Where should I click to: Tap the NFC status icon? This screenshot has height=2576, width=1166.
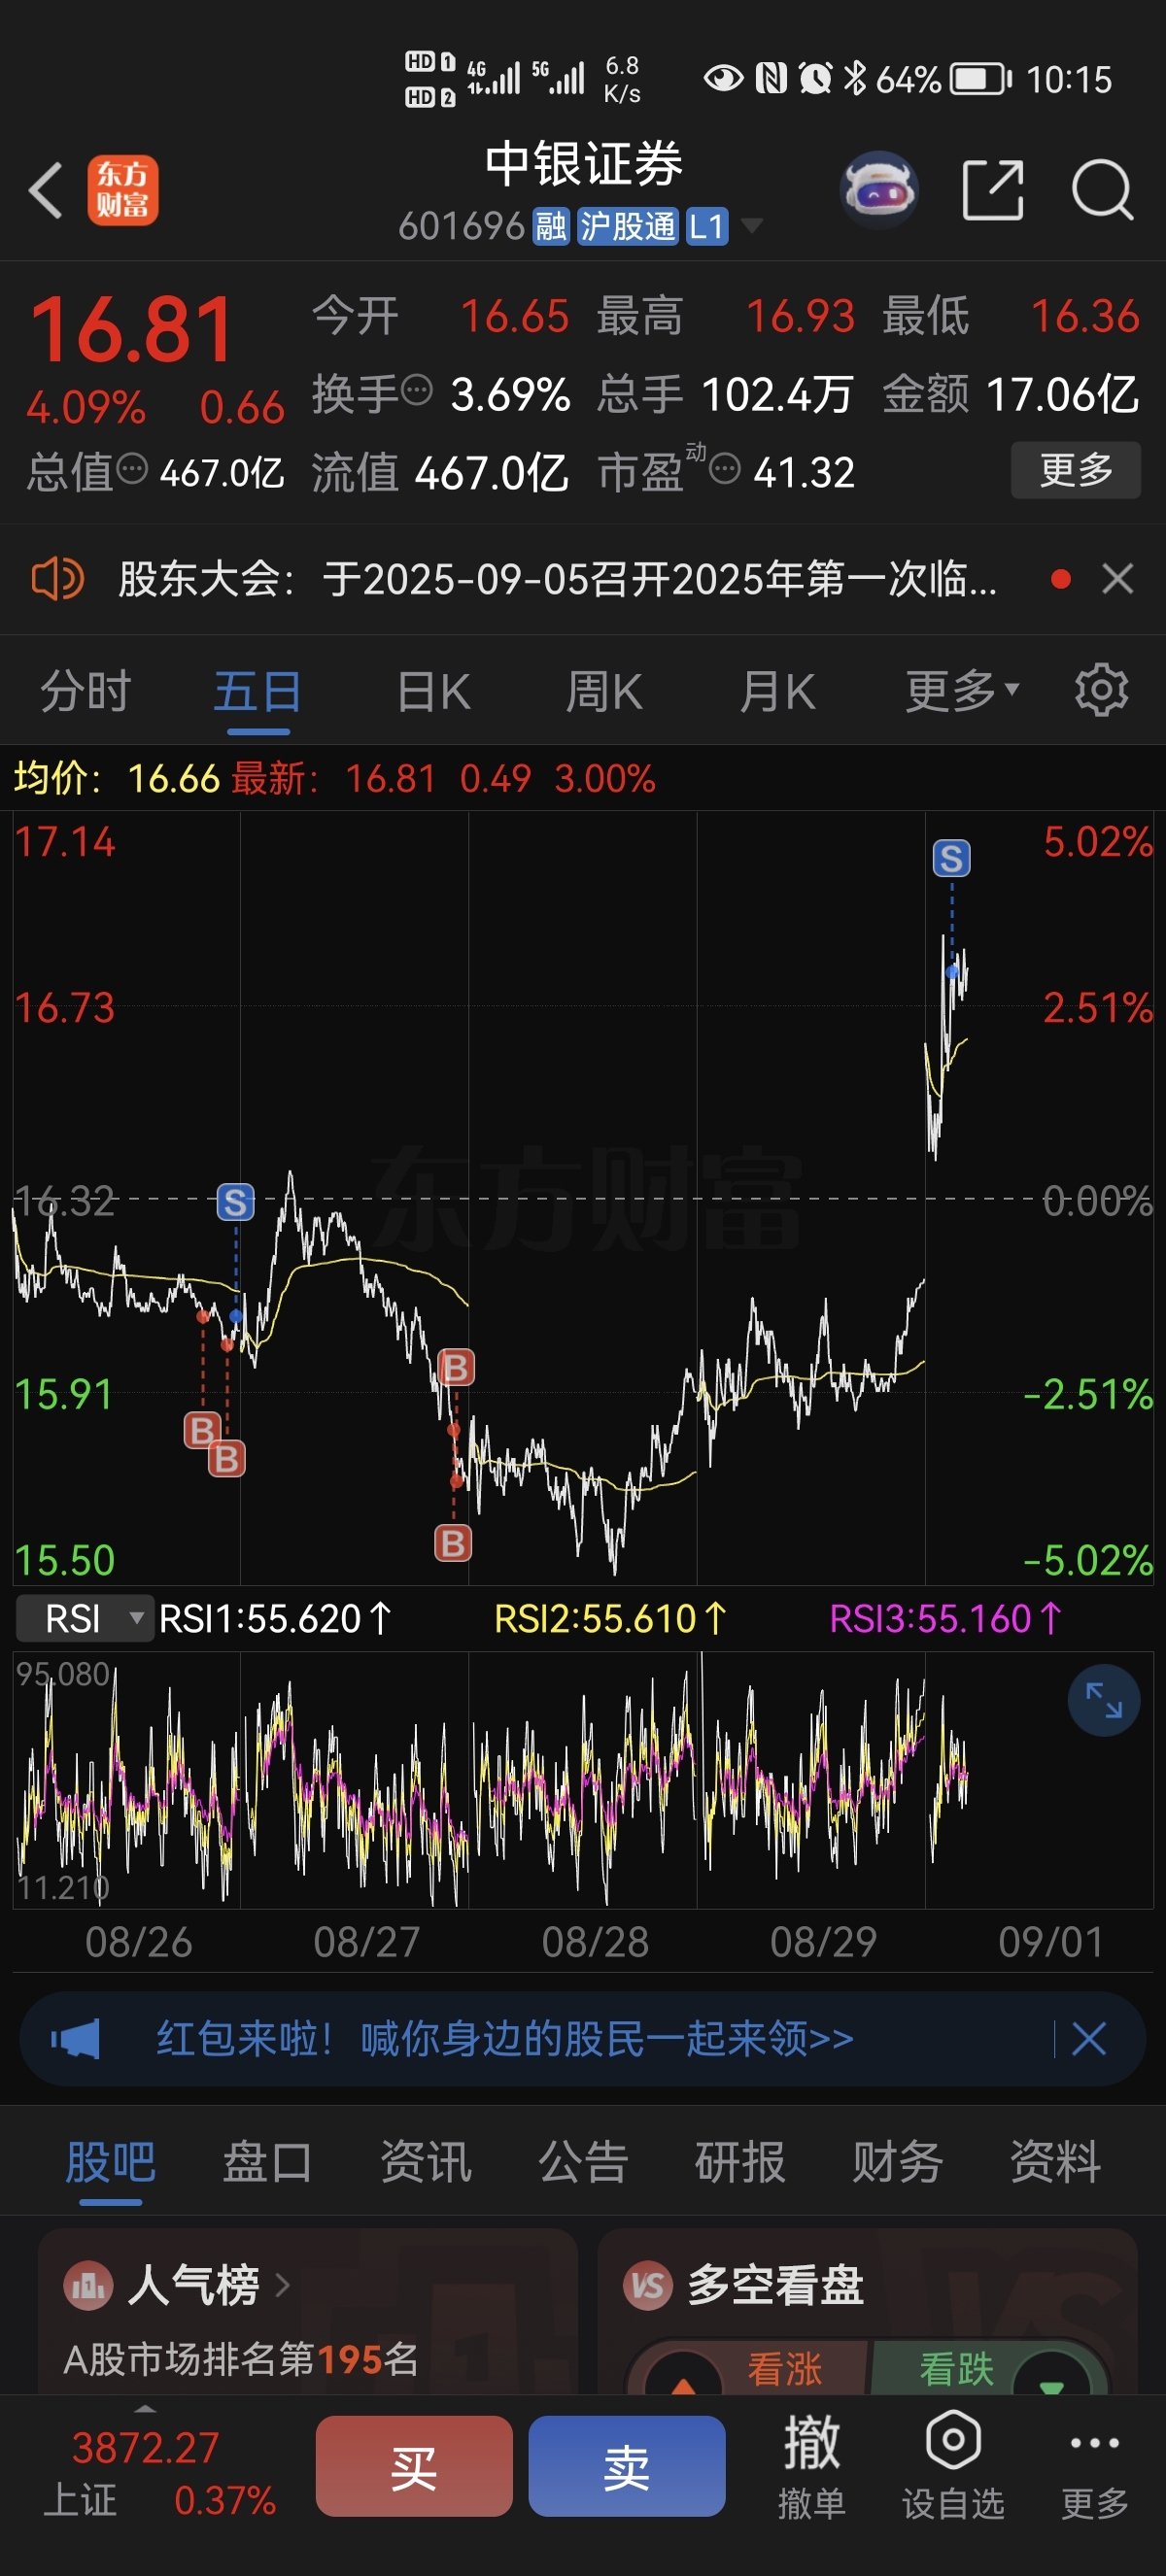pos(771,78)
